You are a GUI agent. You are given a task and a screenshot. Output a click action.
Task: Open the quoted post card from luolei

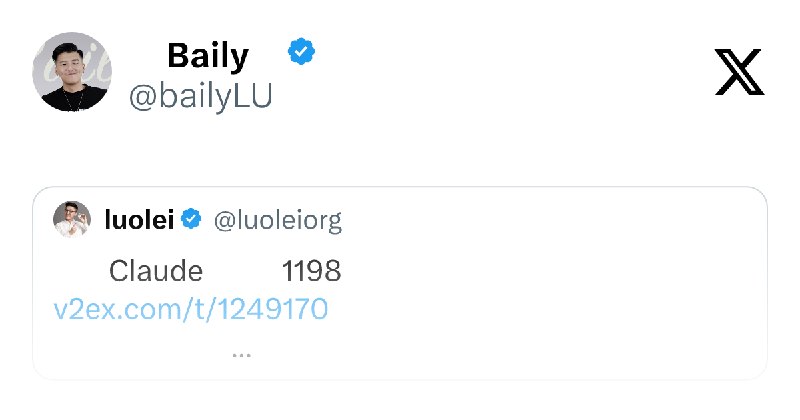(x=400, y=283)
